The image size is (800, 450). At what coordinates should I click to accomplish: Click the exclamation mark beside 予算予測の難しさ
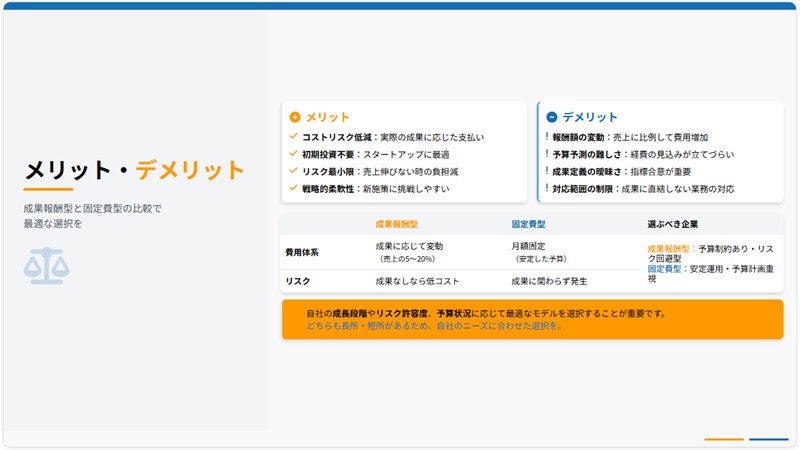[x=547, y=154]
